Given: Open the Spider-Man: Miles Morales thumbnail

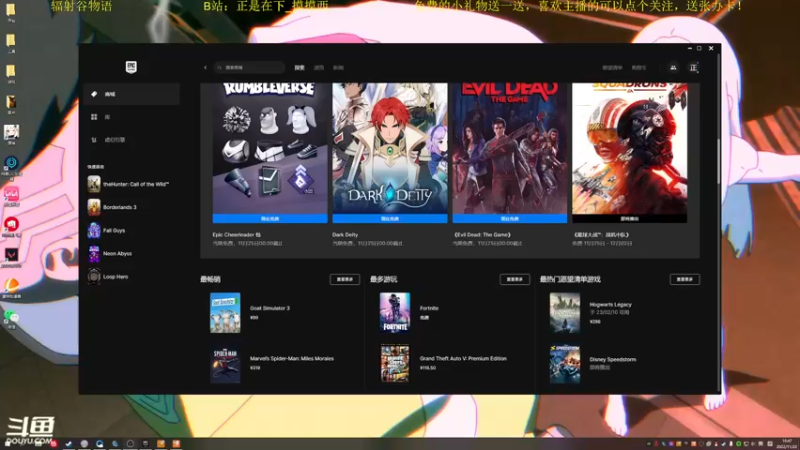Looking at the screenshot, I should 225,363.
